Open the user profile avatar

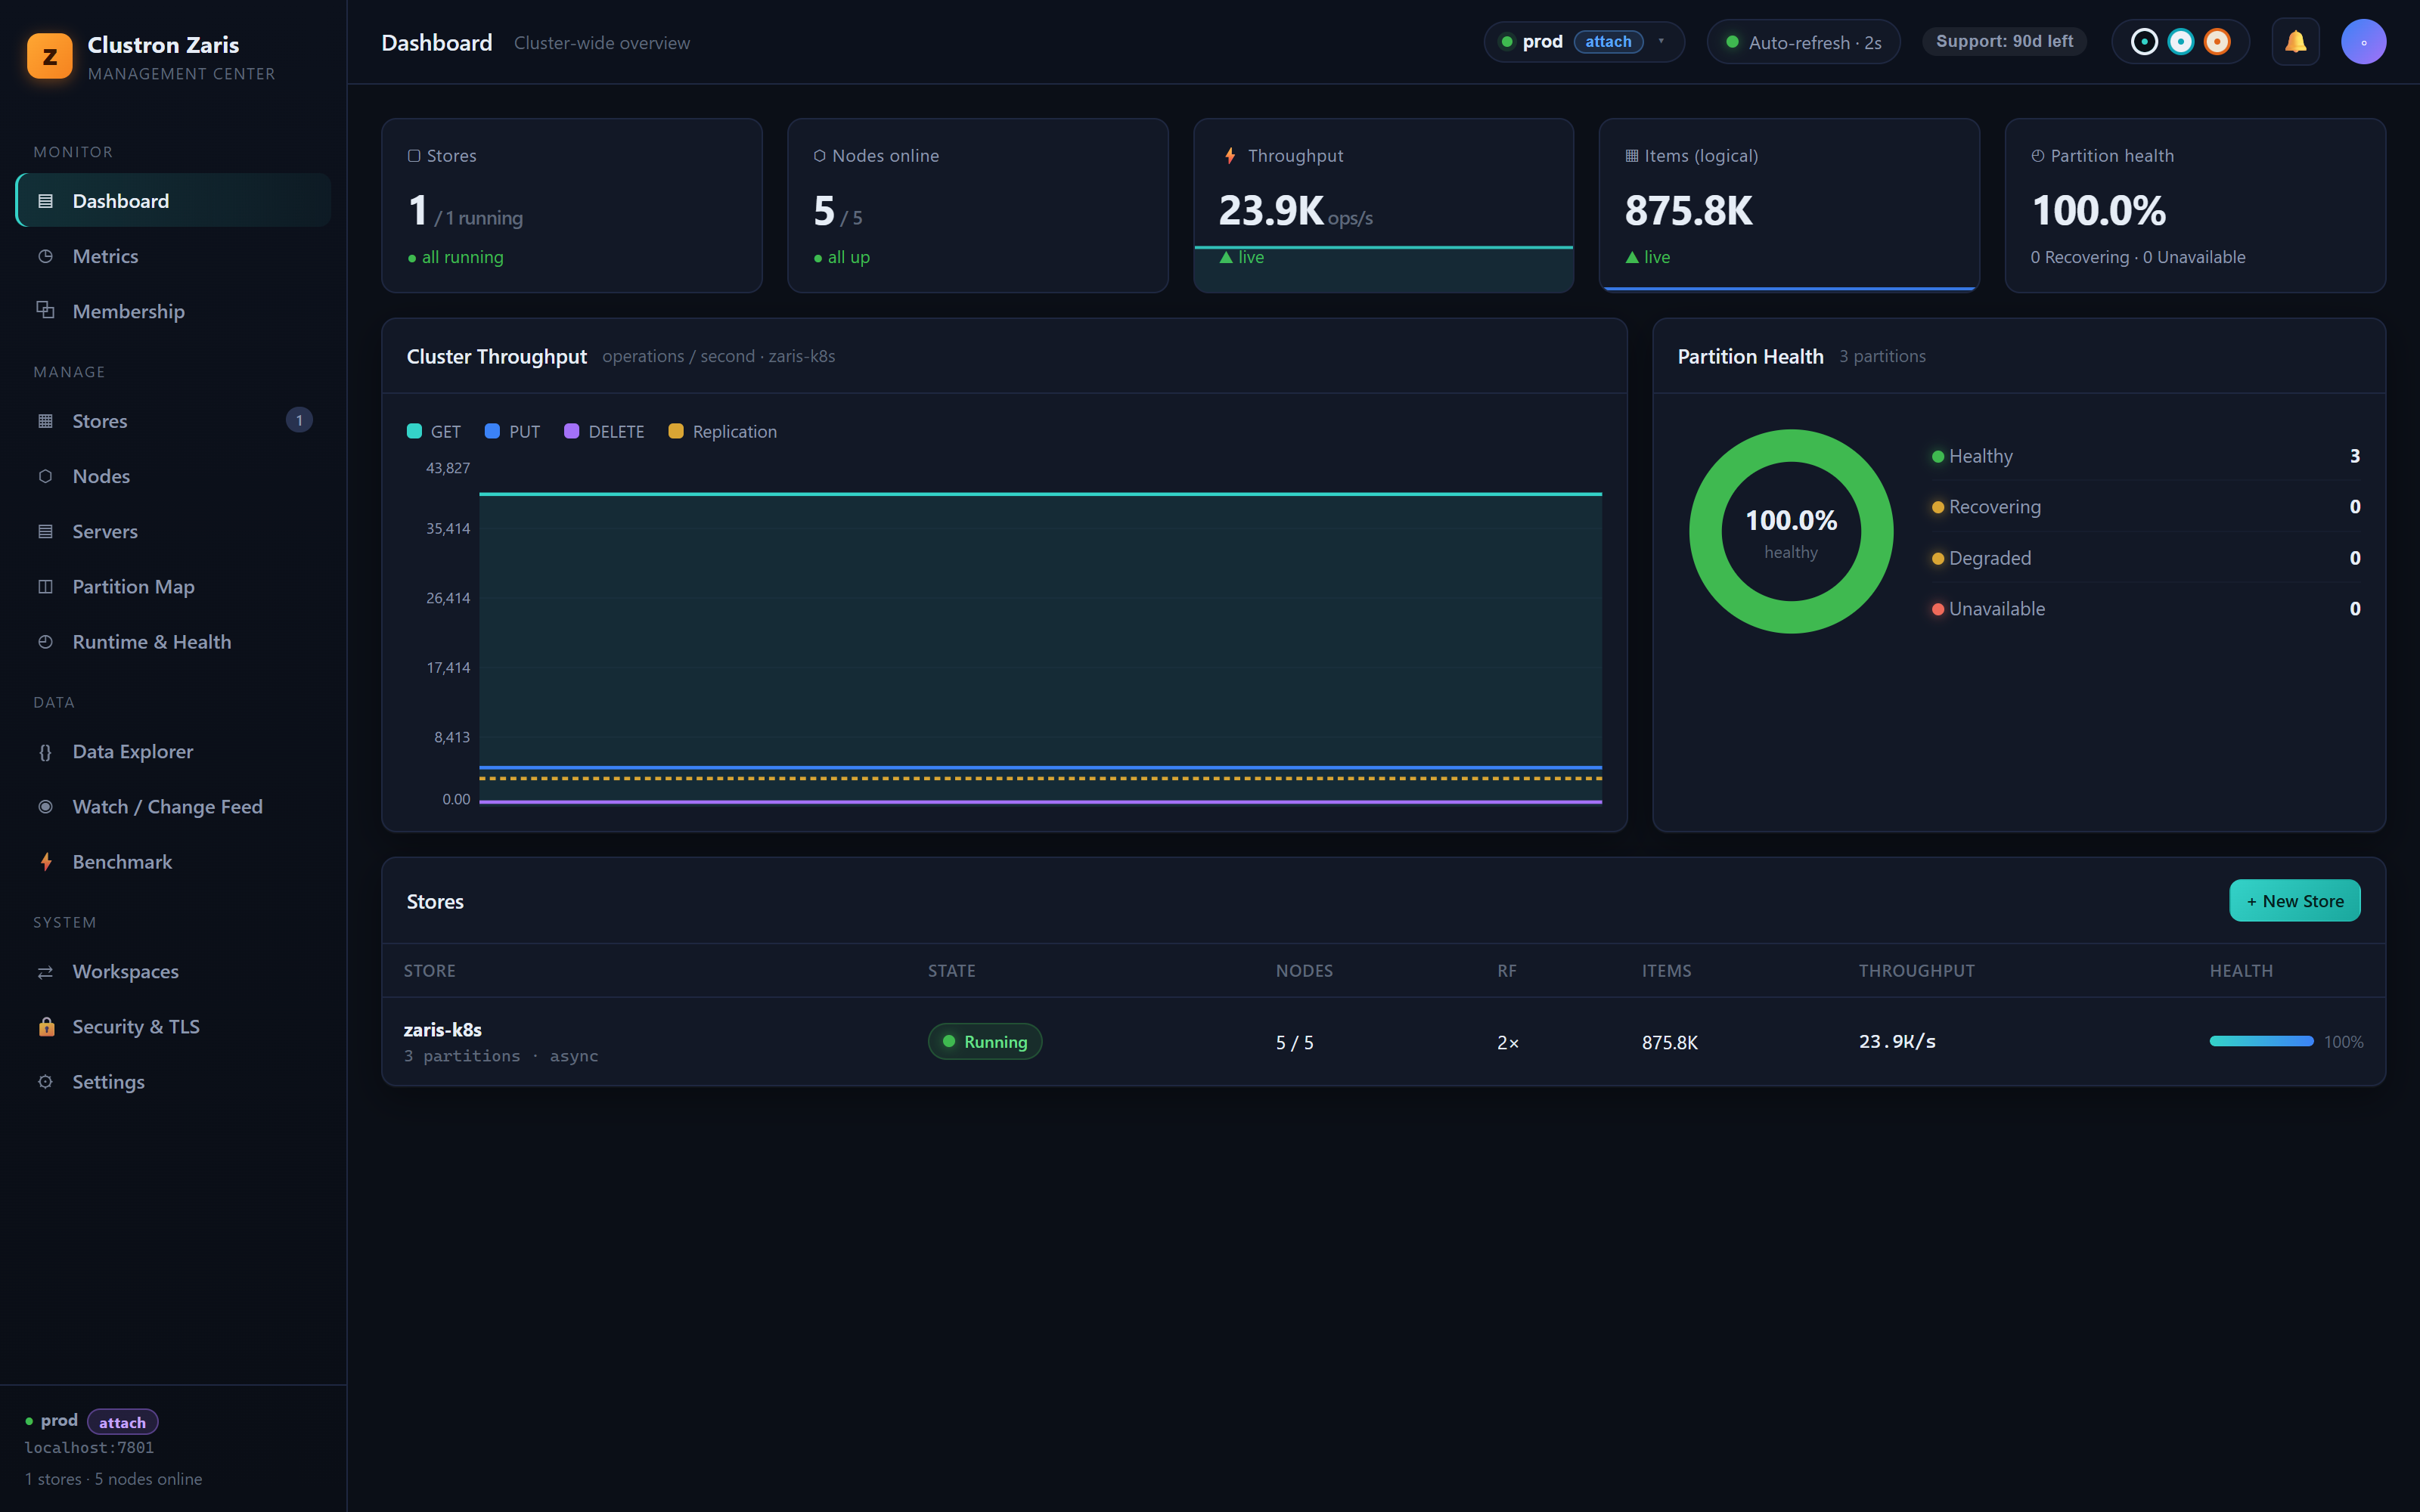(x=2363, y=42)
